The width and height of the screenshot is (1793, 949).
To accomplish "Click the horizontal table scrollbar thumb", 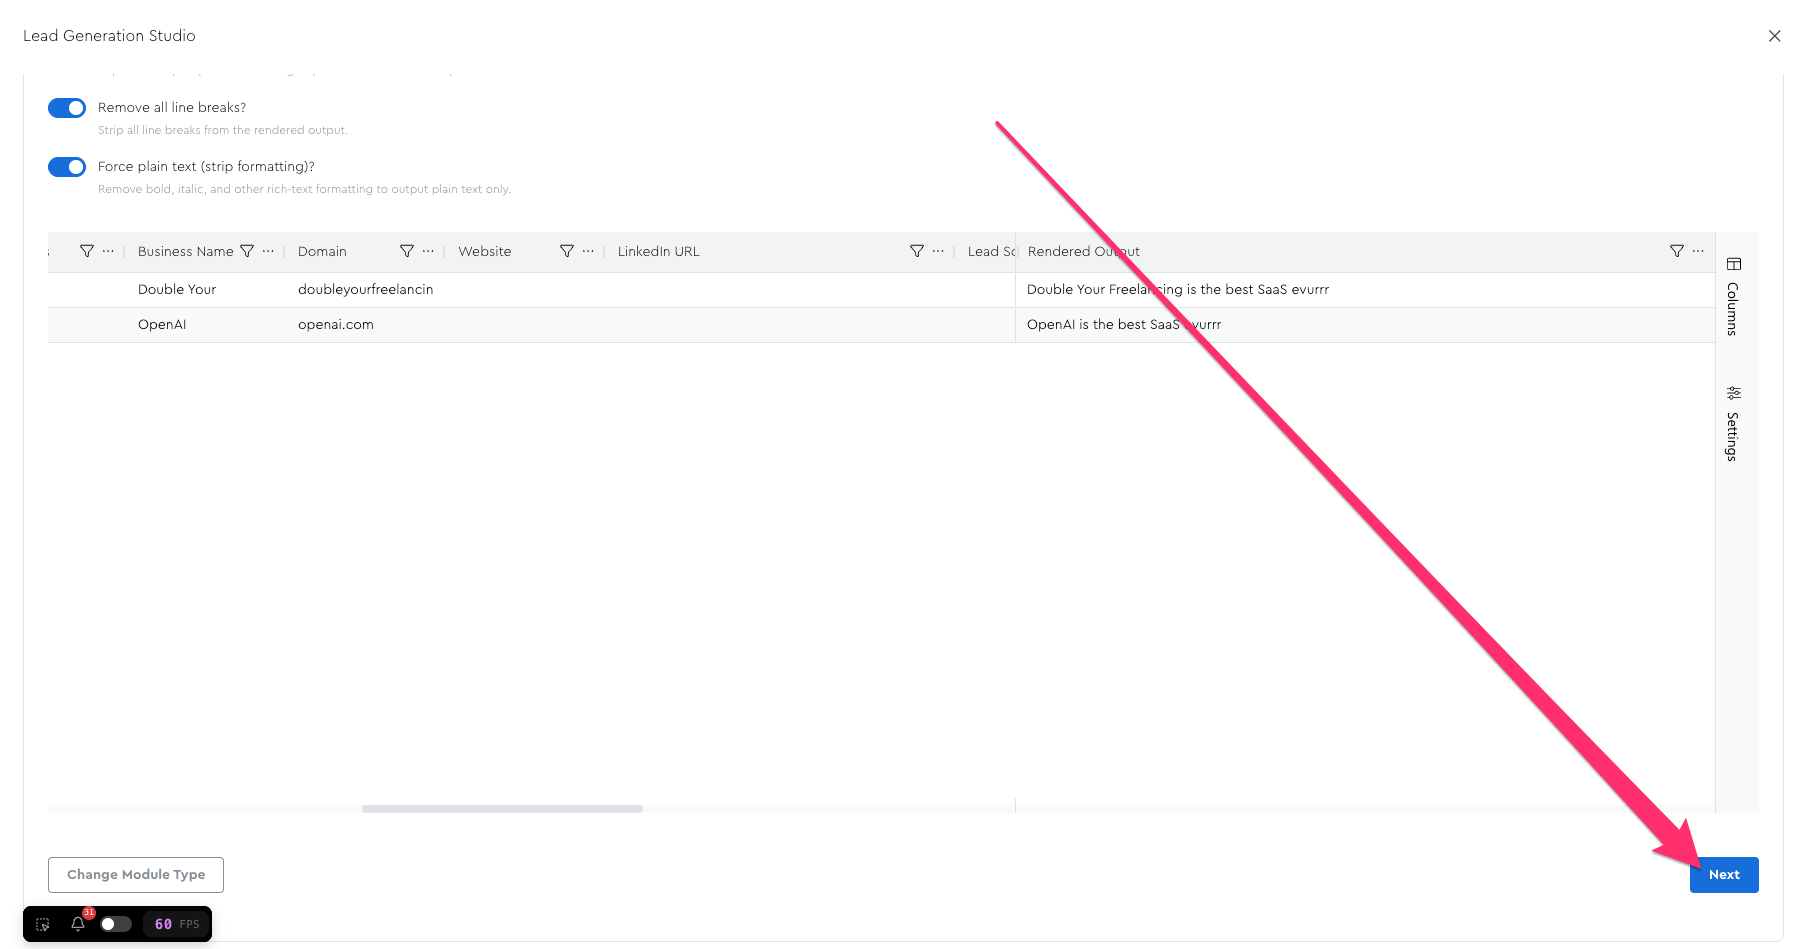I will 502,809.
